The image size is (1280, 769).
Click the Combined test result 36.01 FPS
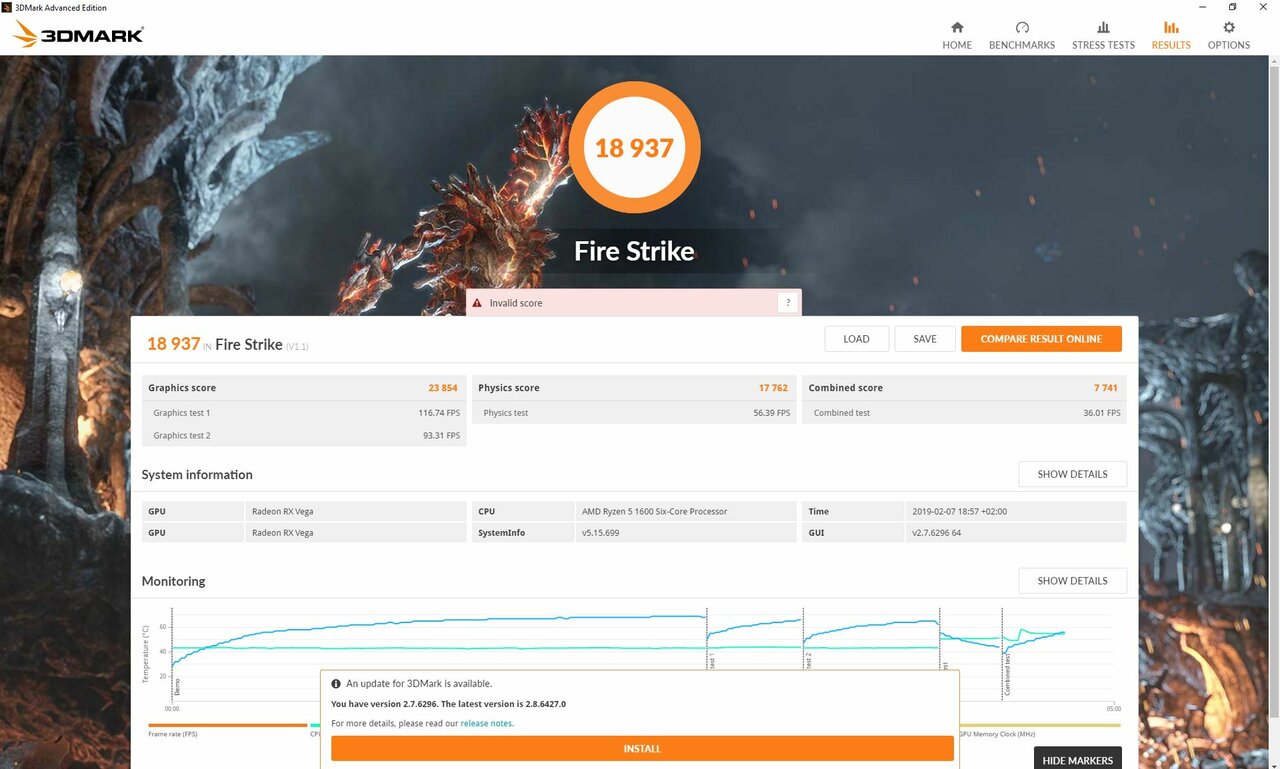tap(1102, 413)
